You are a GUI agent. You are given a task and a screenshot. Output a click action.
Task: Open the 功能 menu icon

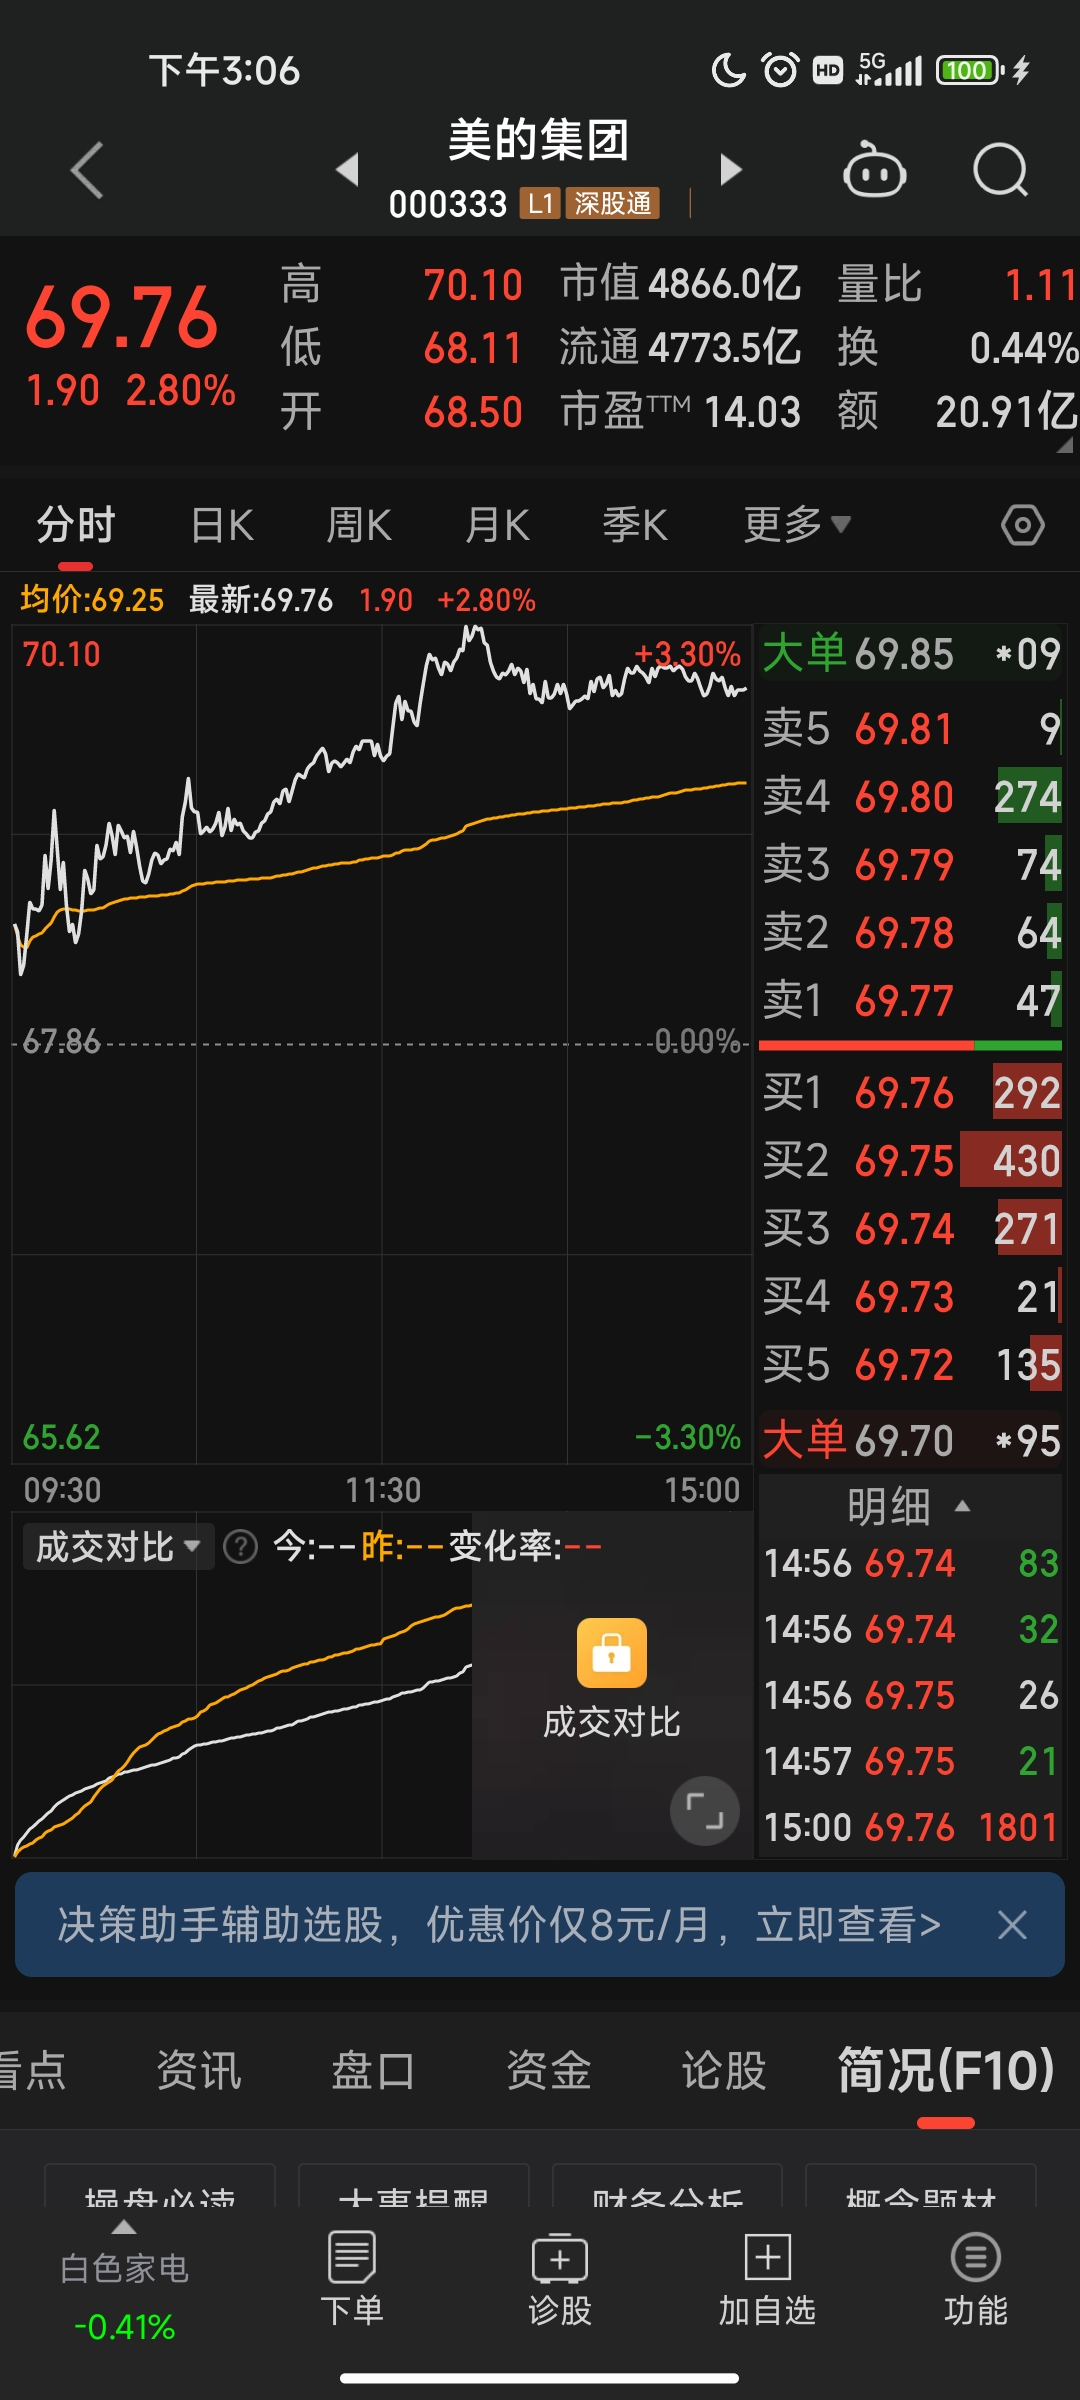point(975,2278)
